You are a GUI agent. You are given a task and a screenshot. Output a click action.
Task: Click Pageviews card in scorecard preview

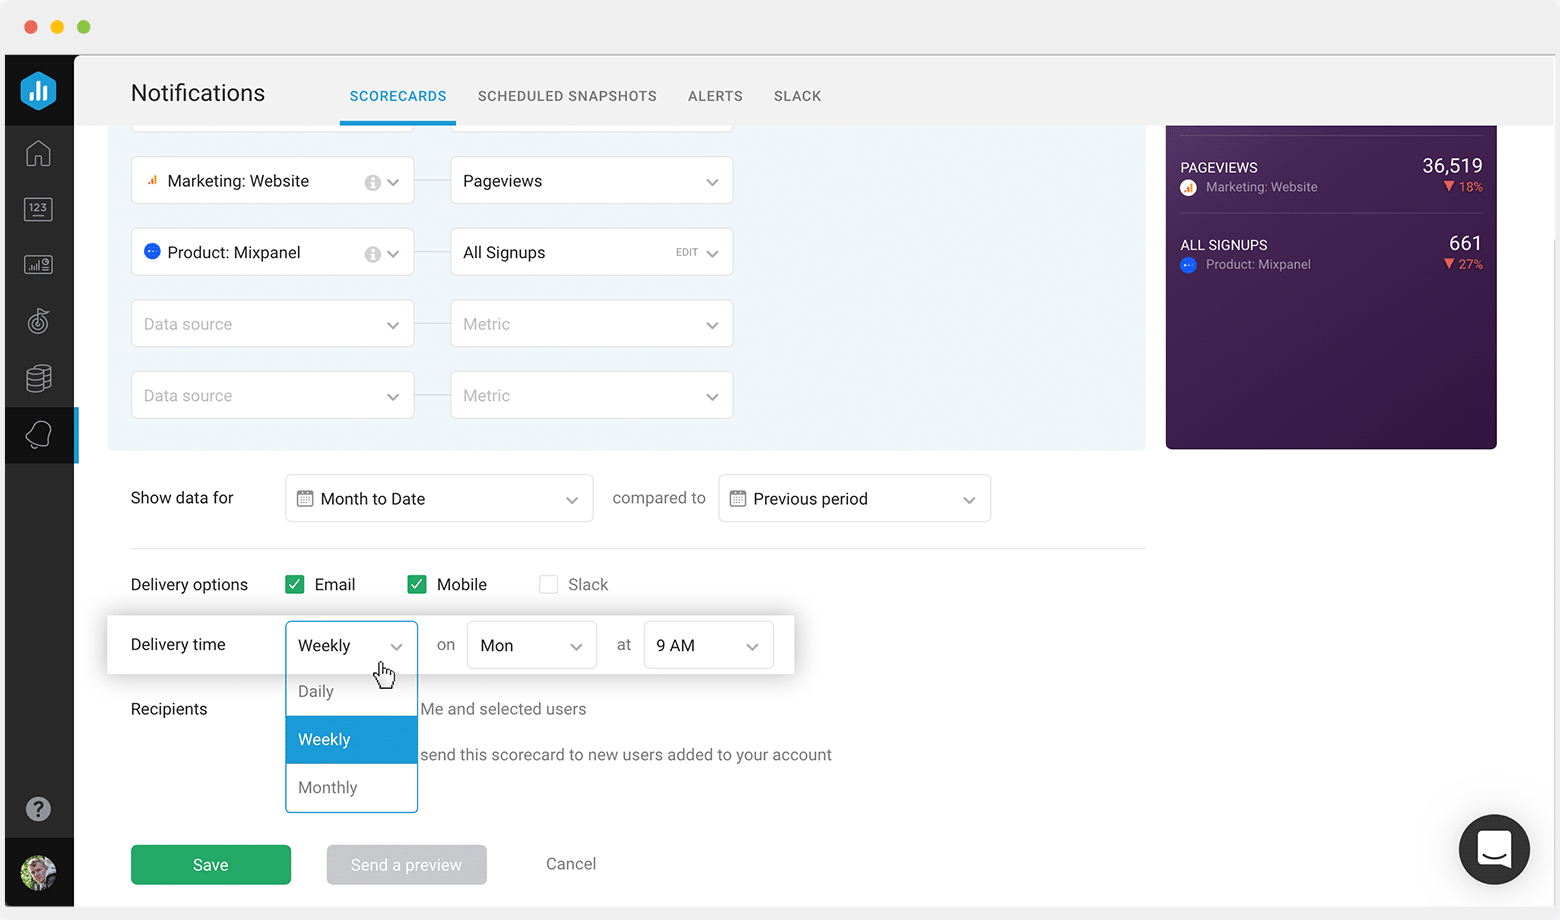[x=1331, y=175]
